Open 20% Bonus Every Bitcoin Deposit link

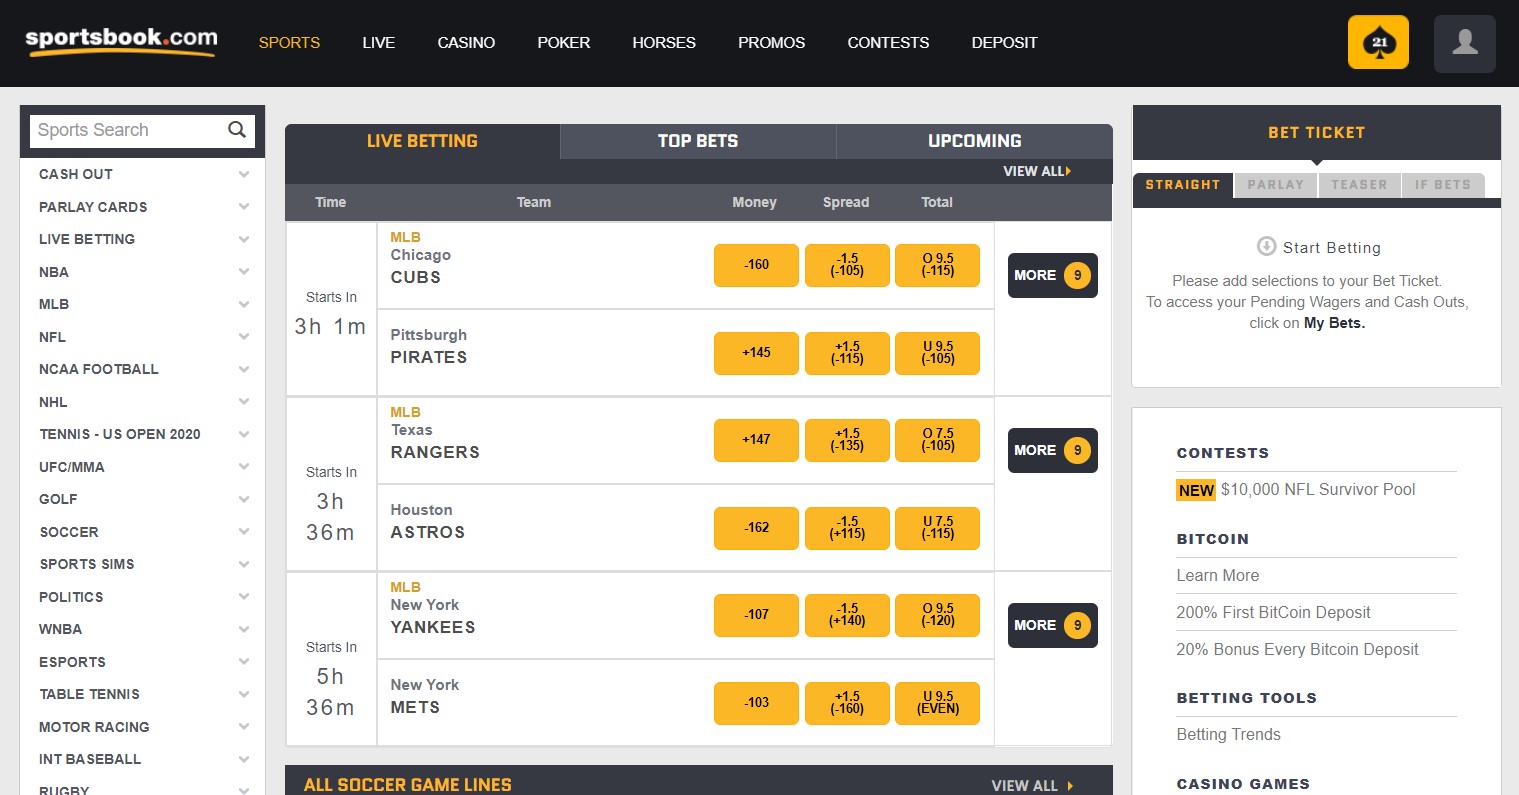coord(1297,650)
